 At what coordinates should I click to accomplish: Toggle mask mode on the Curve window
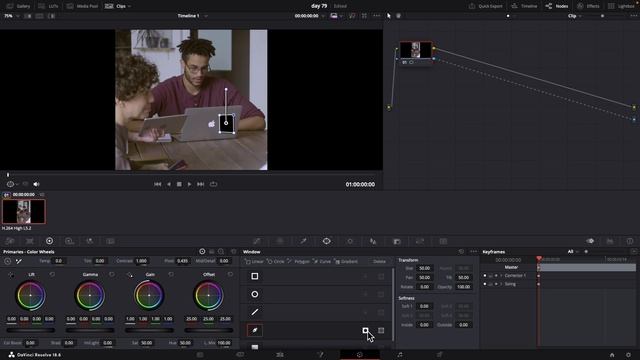[381, 330]
